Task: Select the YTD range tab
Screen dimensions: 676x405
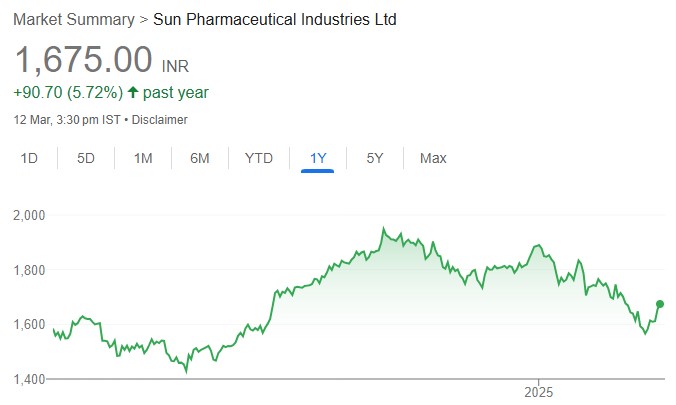Action: (x=259, y=158)
